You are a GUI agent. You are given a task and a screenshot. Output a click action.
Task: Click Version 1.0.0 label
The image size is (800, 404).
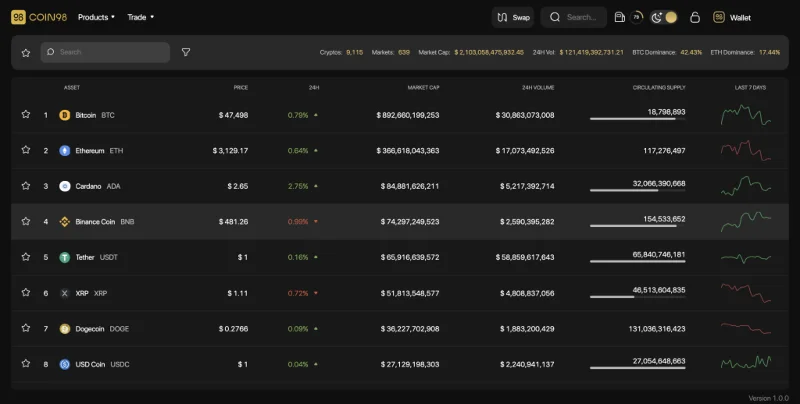click(x=768, y=398)
